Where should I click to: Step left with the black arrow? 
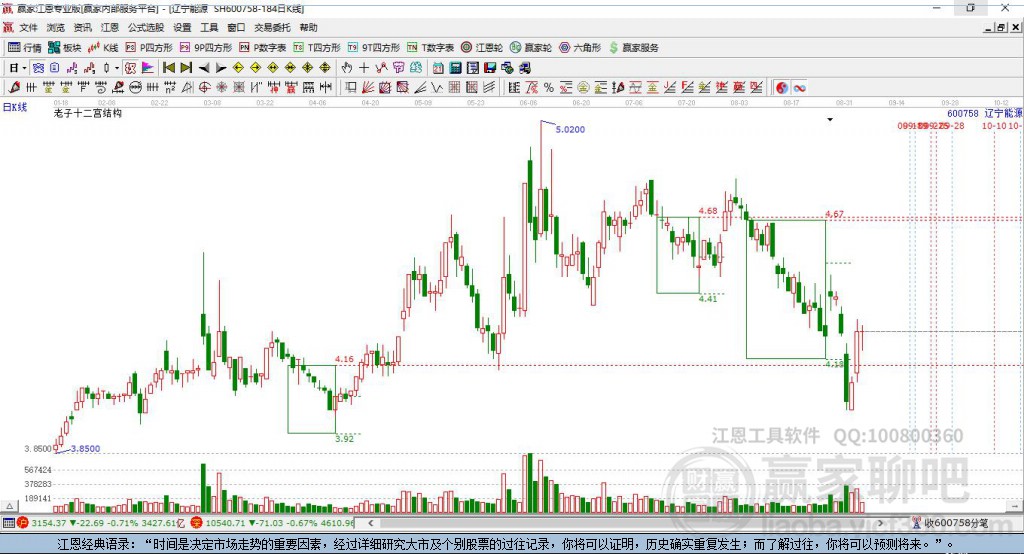pyautogui.click(x=204, y=68)
